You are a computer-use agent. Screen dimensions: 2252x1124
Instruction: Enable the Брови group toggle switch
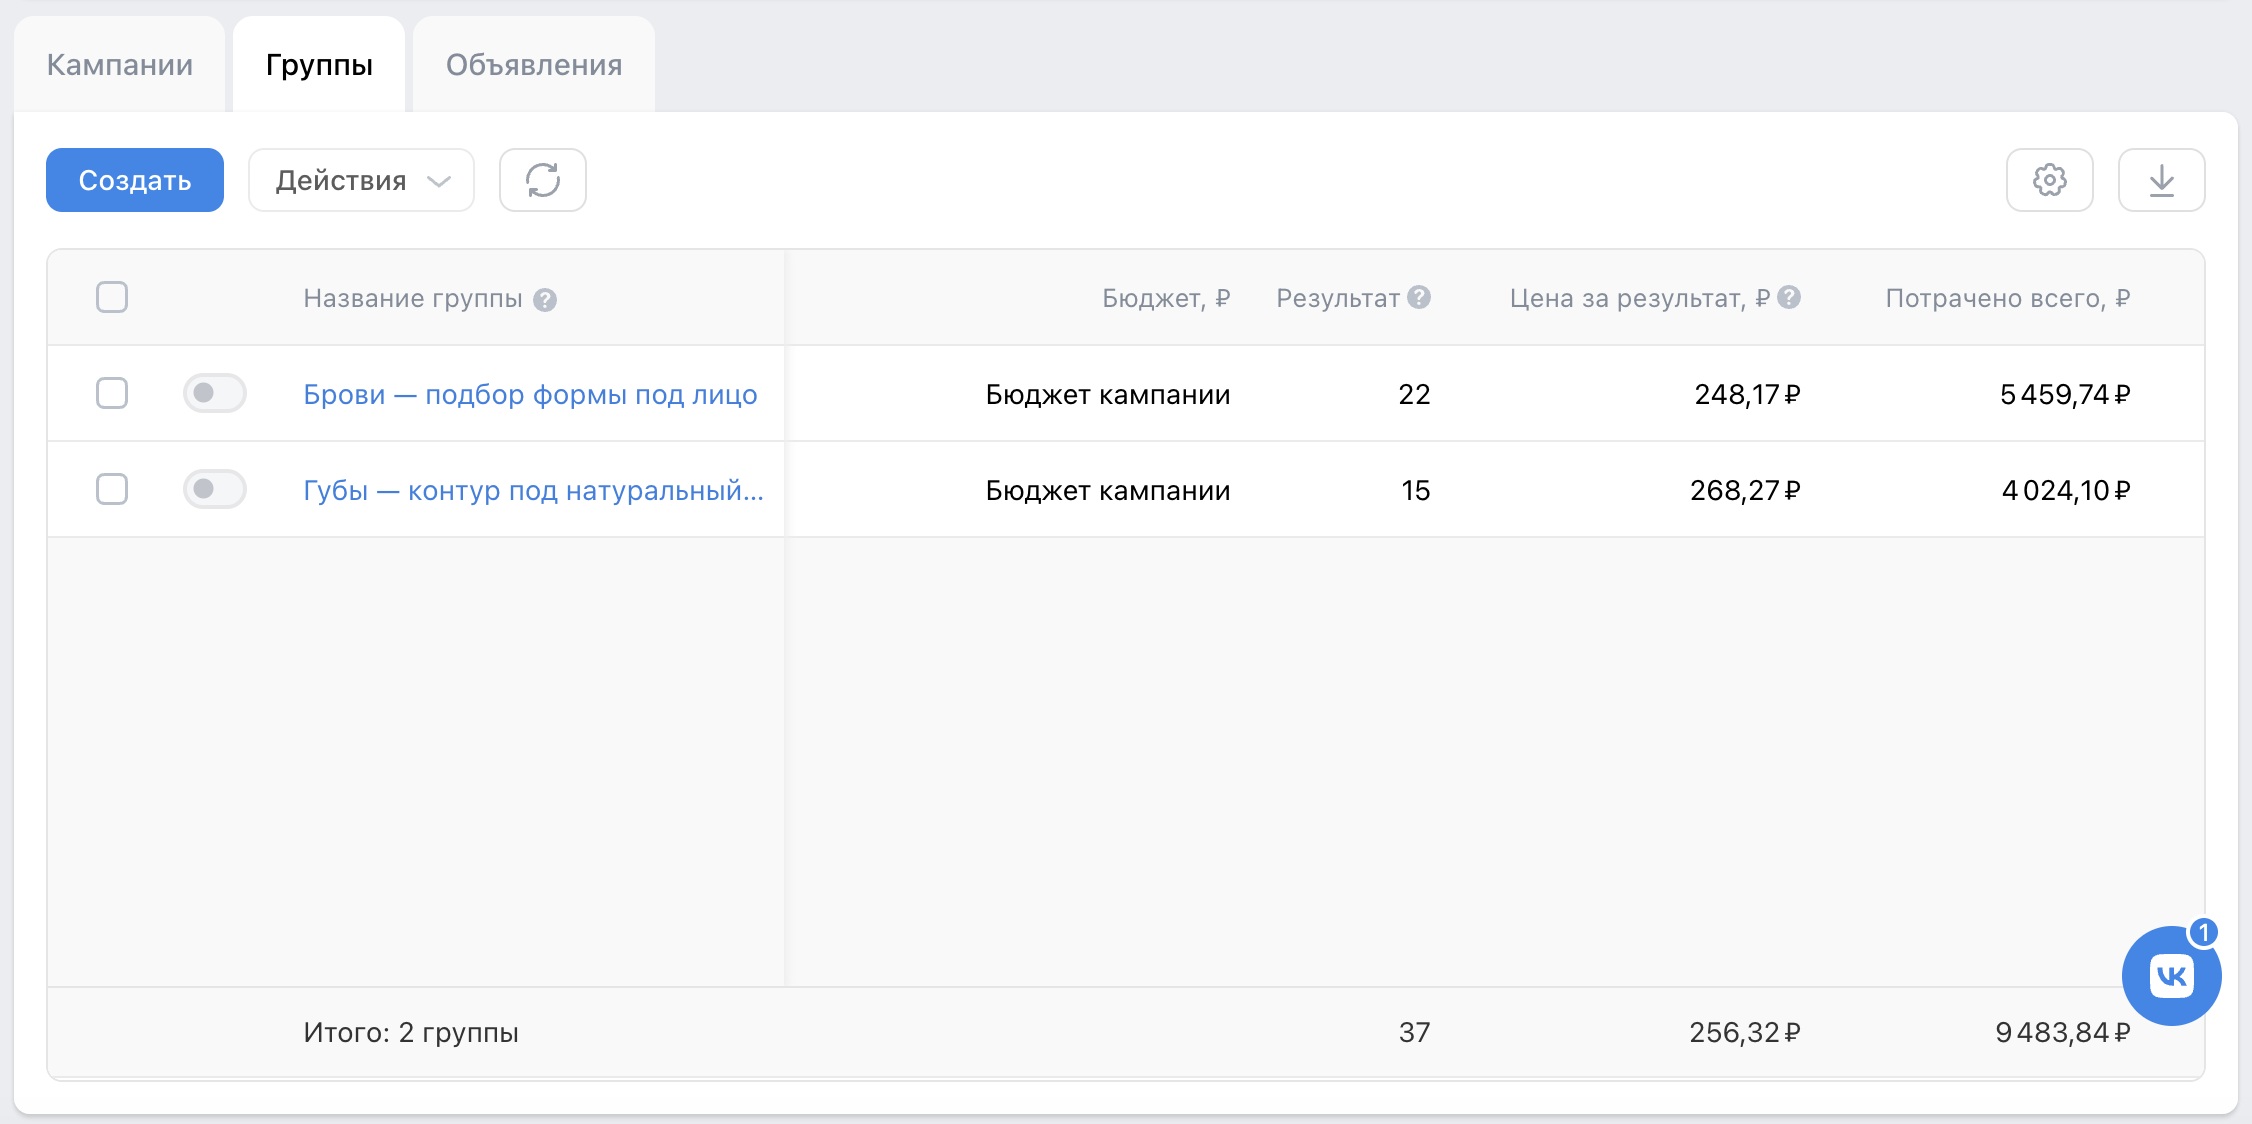coord(215,393)
